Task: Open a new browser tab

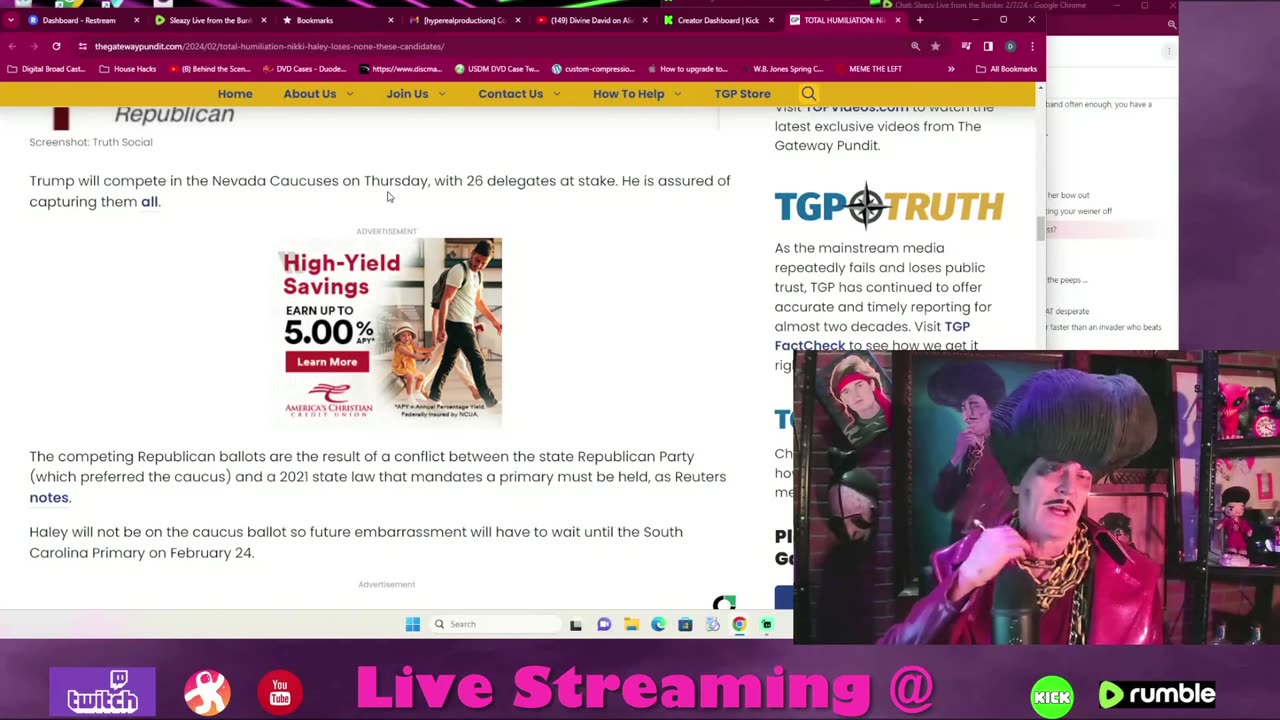Action: click(920, 20)
